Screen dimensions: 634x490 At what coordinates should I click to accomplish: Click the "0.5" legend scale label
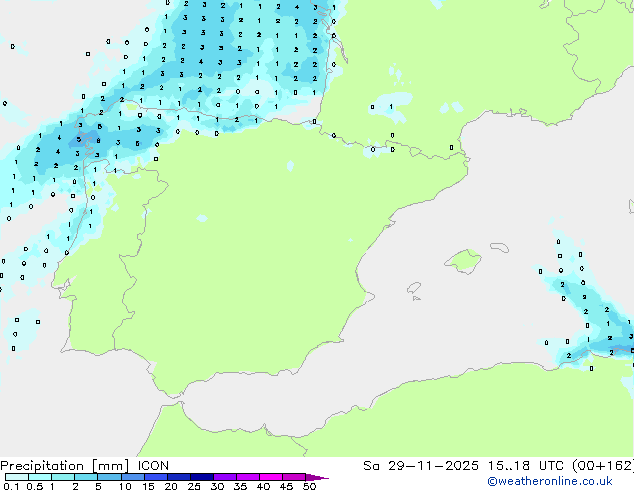[x=35, y=486]
